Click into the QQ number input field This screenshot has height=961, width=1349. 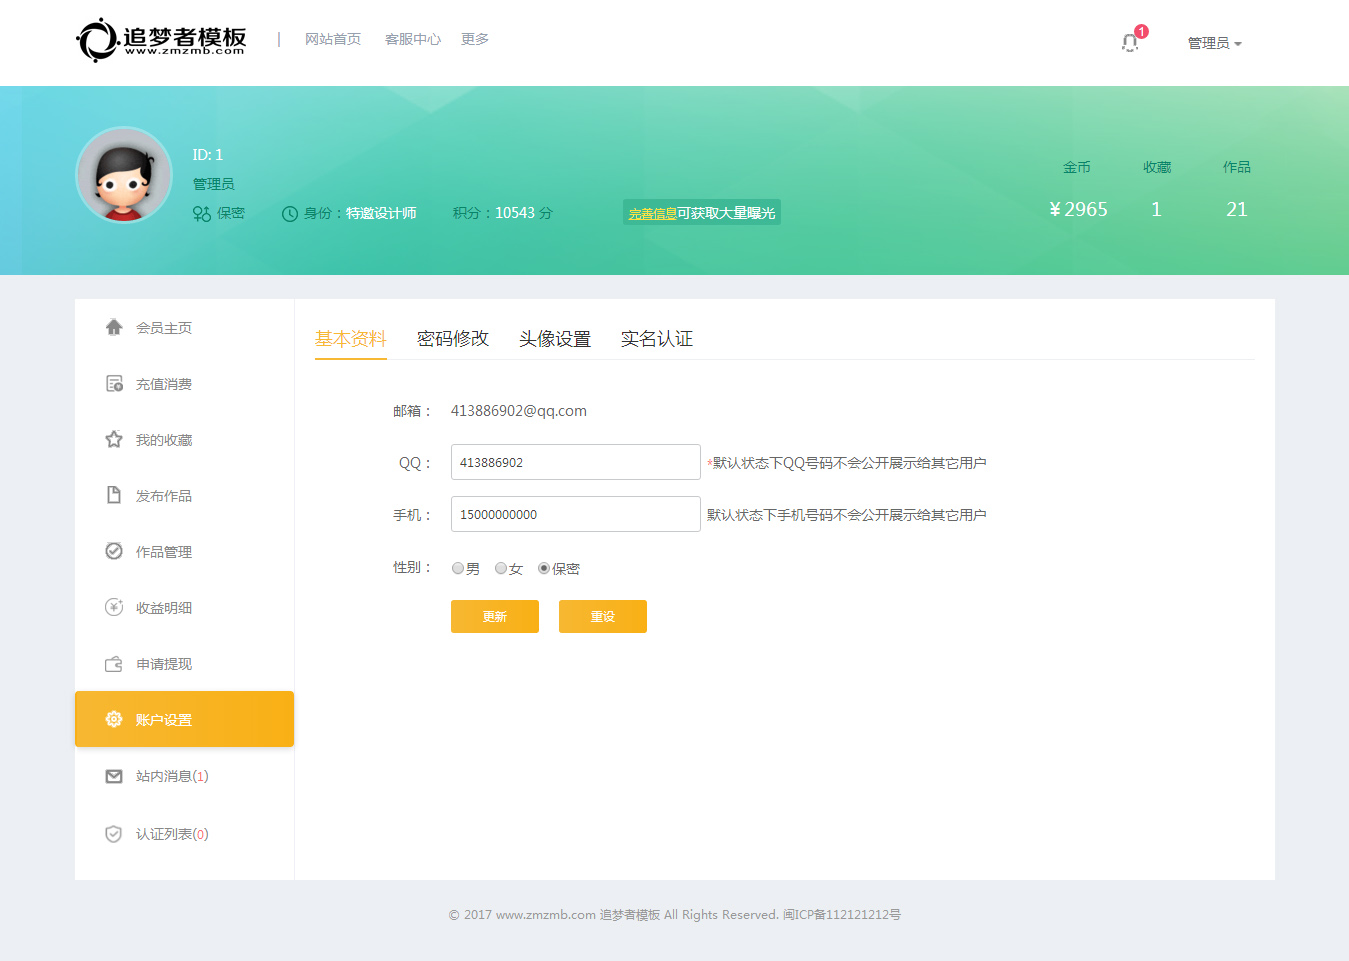point(575,462)
